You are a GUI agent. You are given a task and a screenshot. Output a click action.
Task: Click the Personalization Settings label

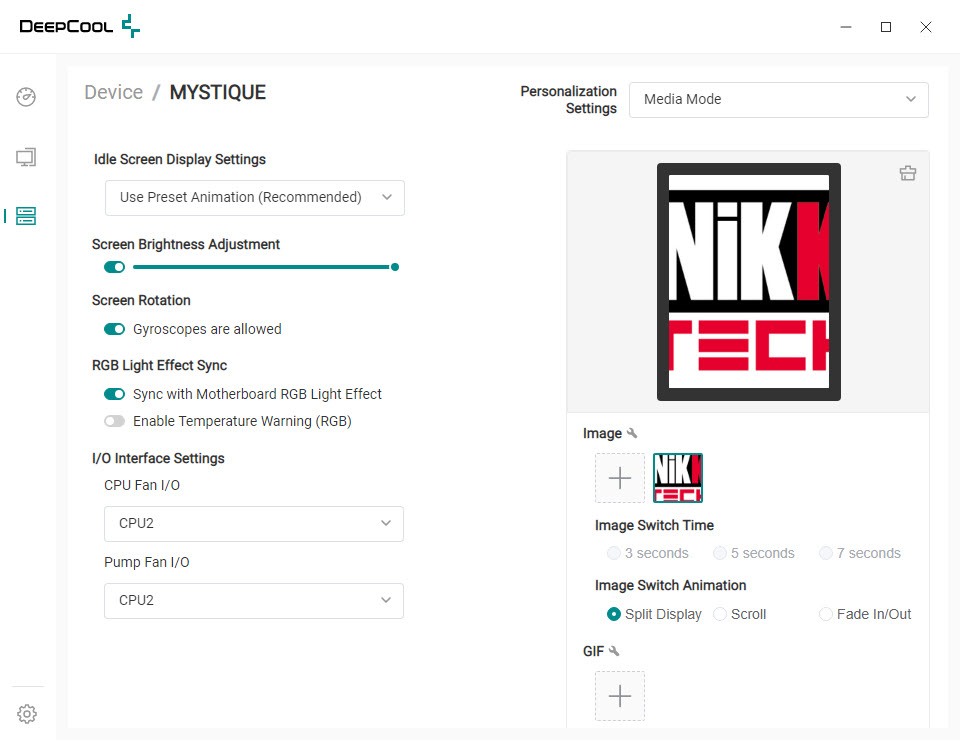(568, 100)
